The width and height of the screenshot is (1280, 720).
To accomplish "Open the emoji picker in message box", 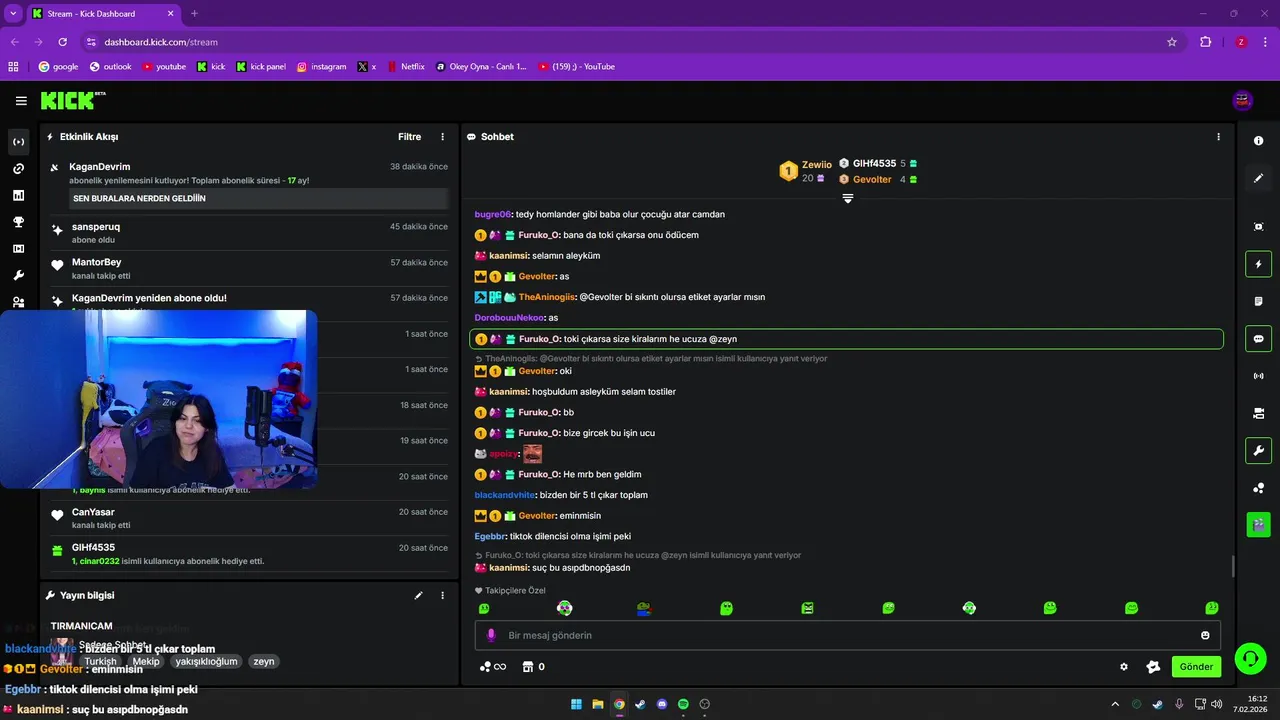I will click(x=1205, y=635).
